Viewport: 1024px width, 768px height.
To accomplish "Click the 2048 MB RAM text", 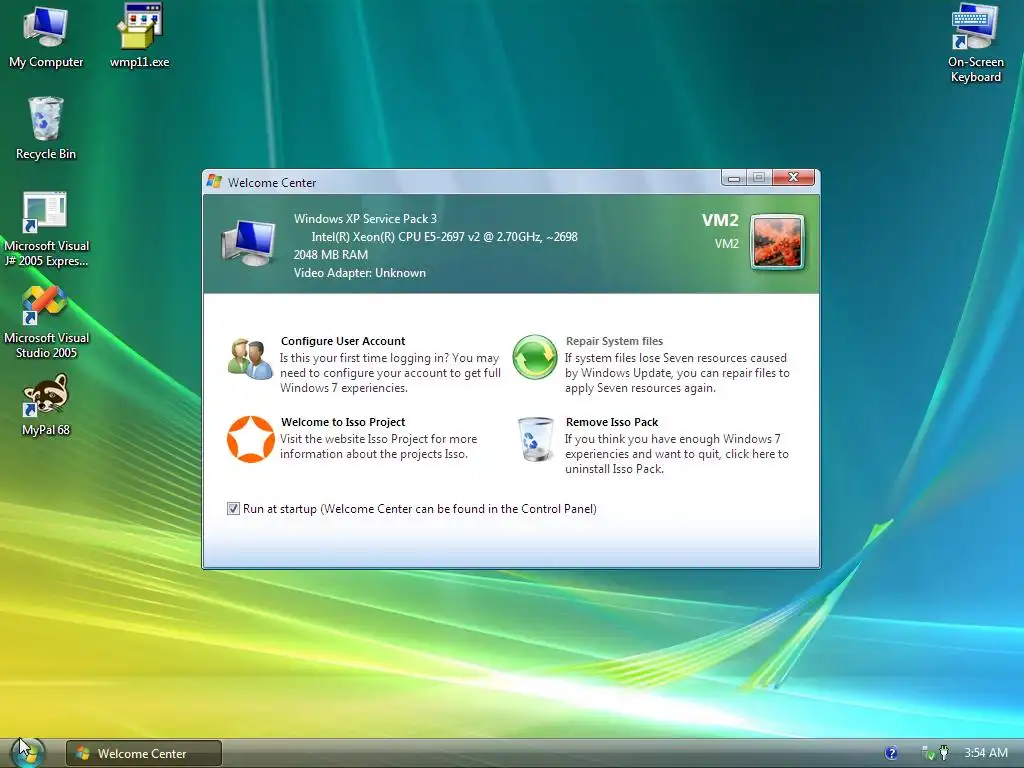I will pyautogui.click(x=330, y=255).
